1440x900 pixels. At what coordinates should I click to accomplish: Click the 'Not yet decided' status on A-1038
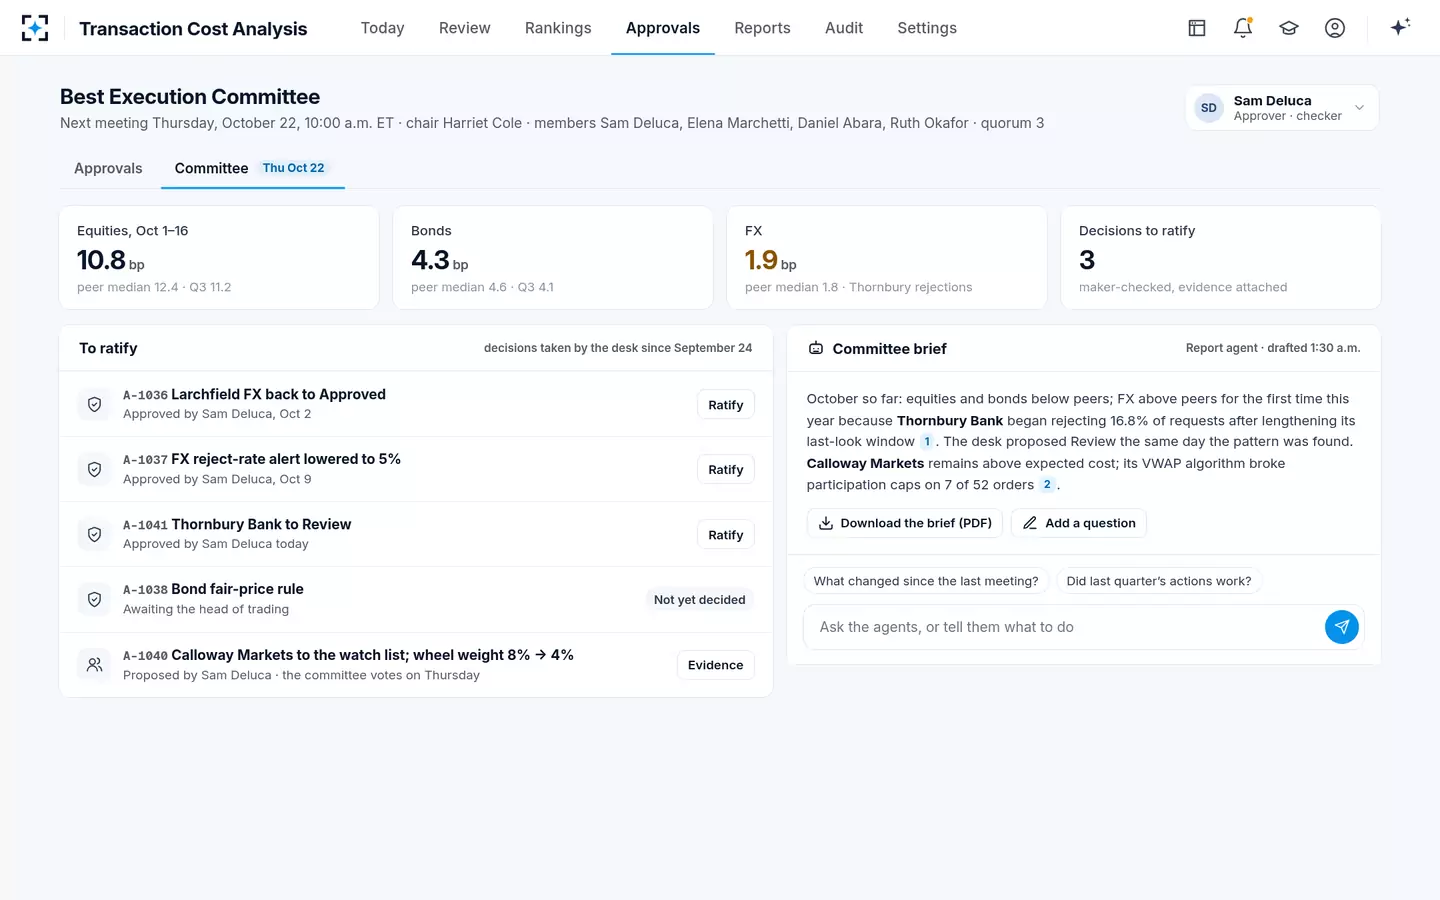click(700, 600)
